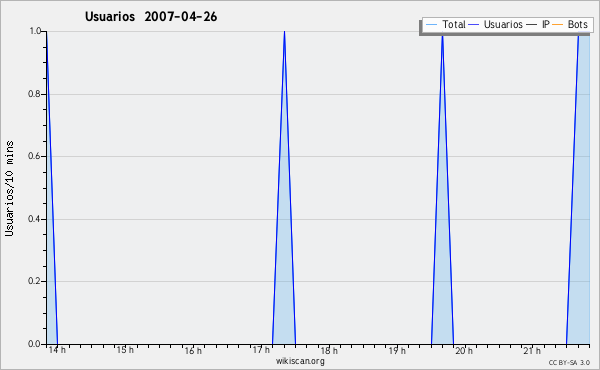600x370 pixels.
Task: Click the data peak after 17 h
Action: click(284, 187)
